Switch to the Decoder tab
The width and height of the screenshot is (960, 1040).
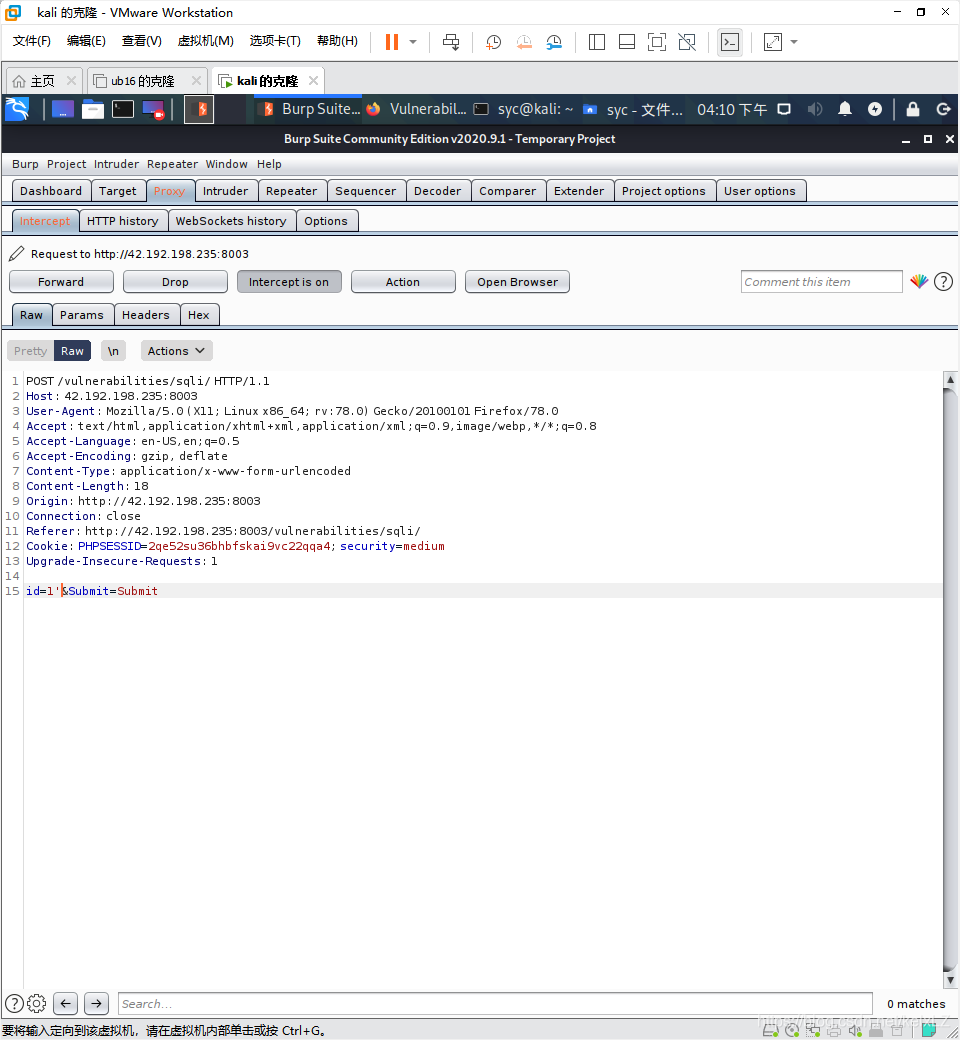click(437, 191)
